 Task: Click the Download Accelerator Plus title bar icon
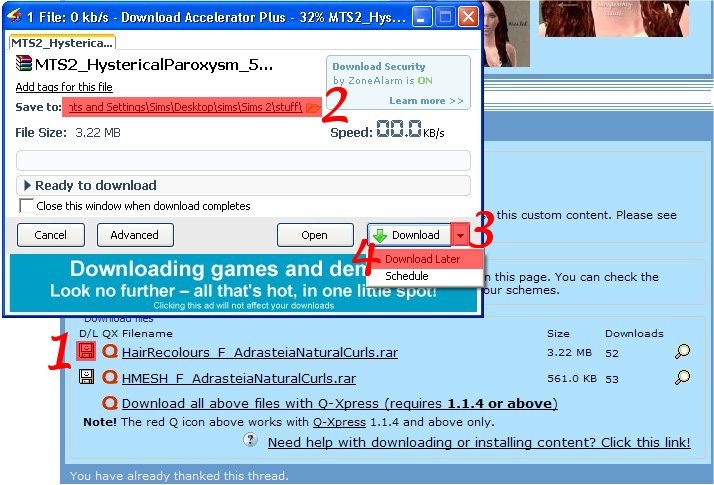pyautogui.click(x=14, y=16)
